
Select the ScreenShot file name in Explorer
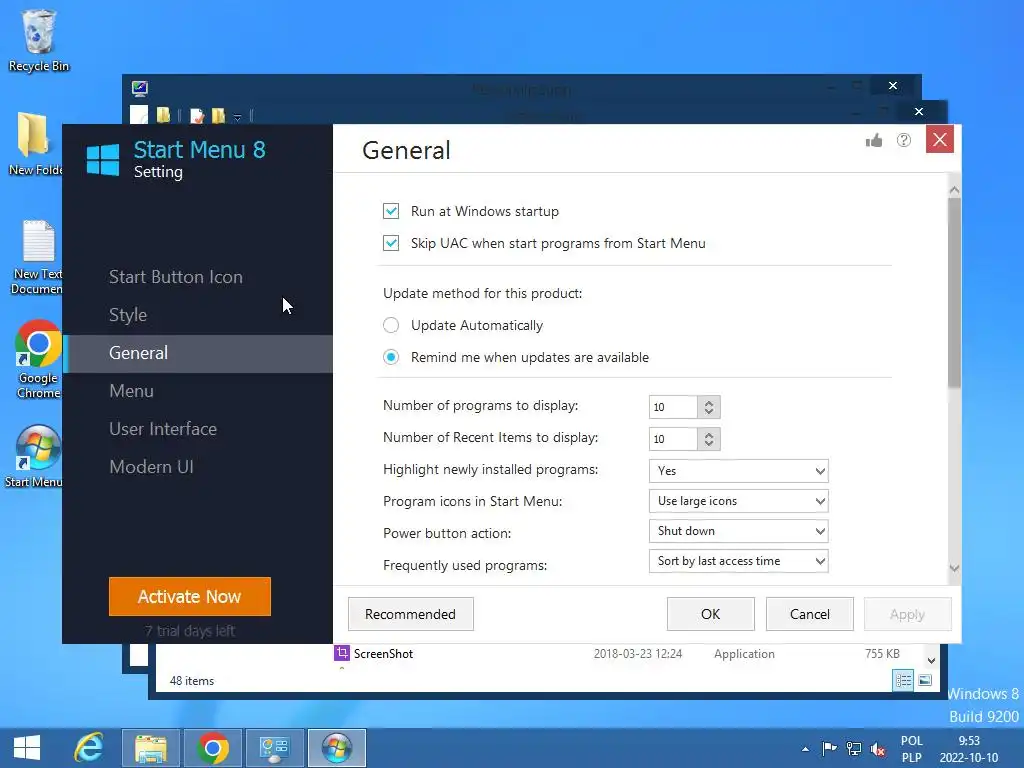(x=383, y=654)
